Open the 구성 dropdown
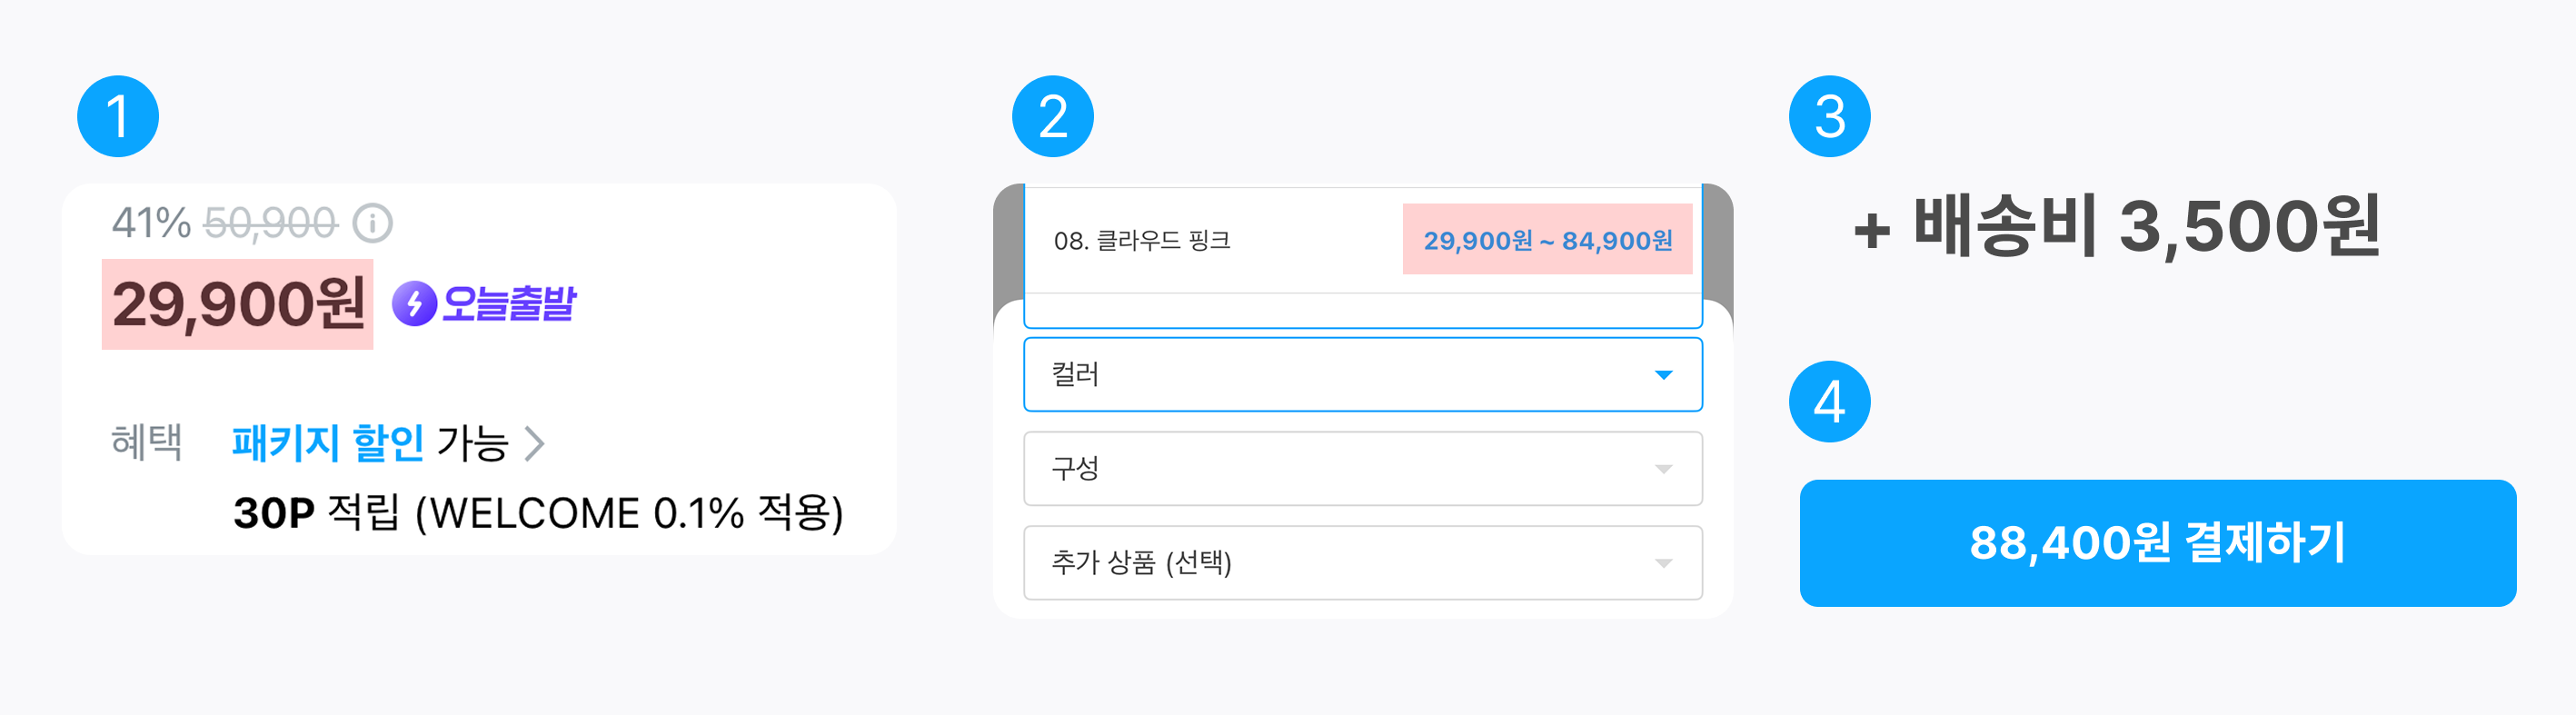The height and width of the screenshot is (715, 2576). pyautogui.click(x=1363, y=468)
